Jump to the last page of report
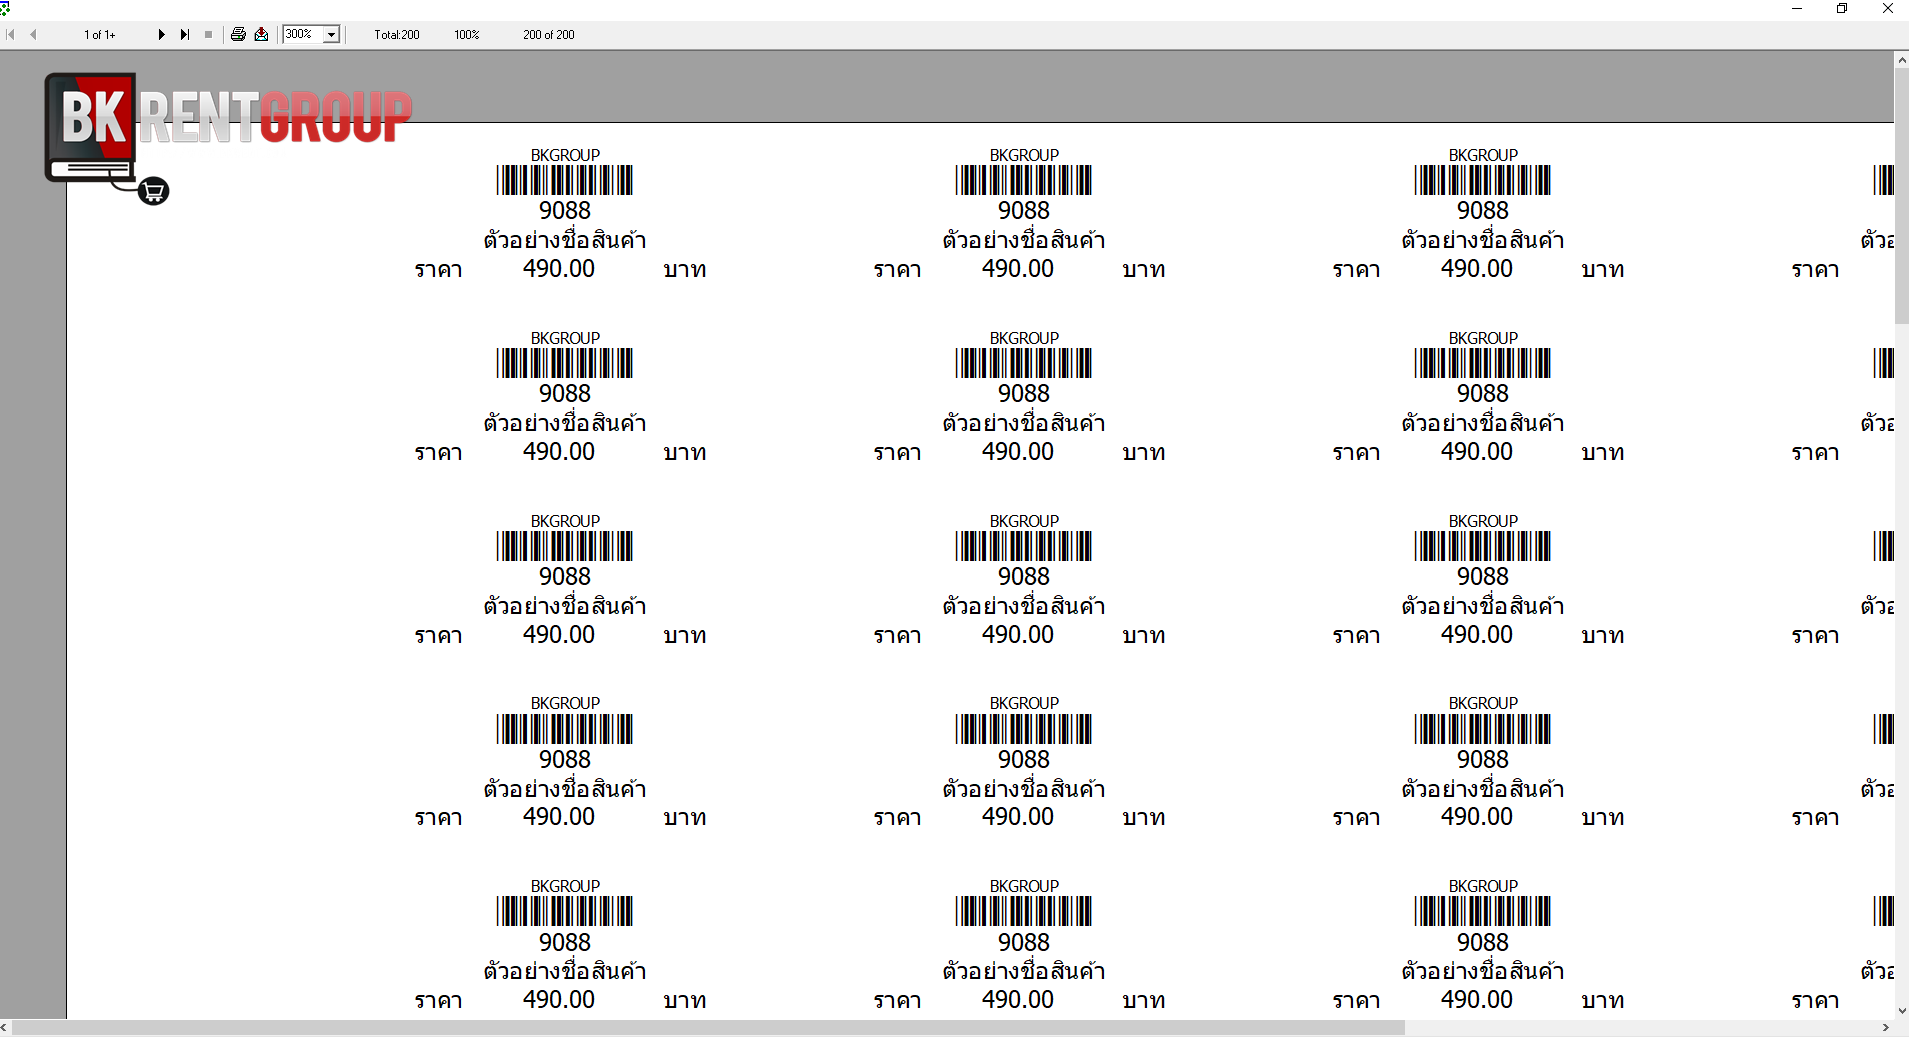1909x1038 pixels. [x=185, y=34]
